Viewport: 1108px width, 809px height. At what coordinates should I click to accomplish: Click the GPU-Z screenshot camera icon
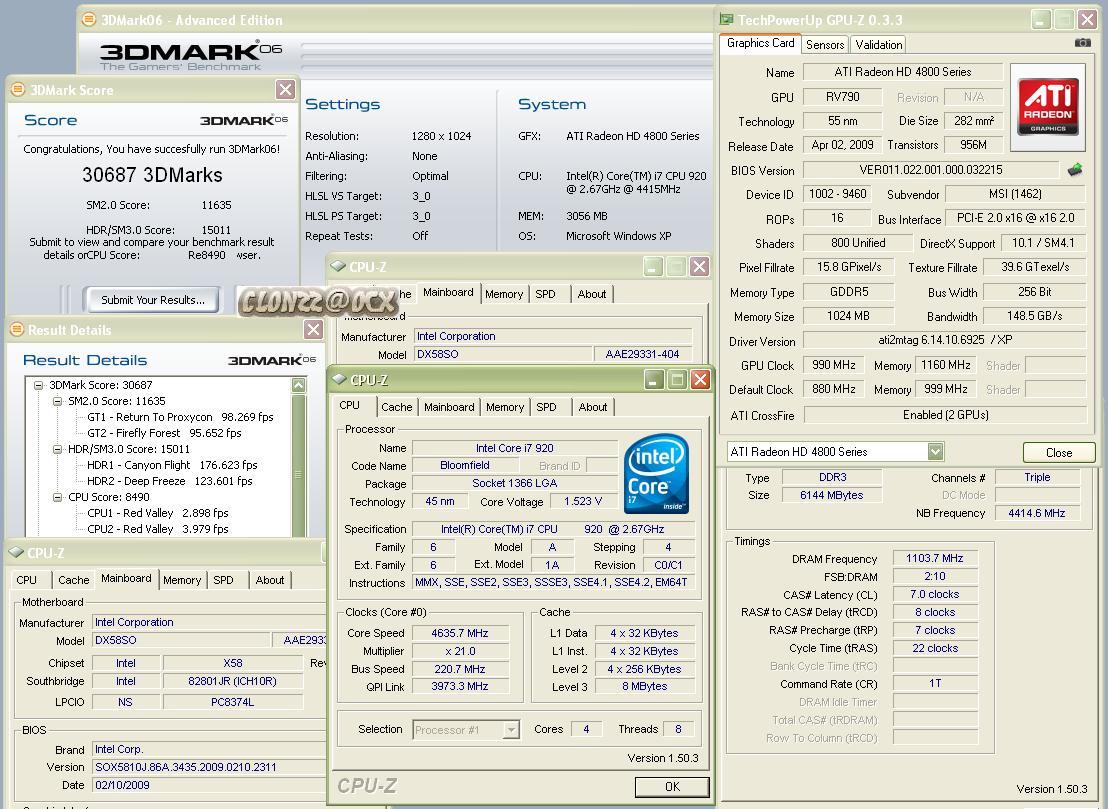coord(1083,43)
